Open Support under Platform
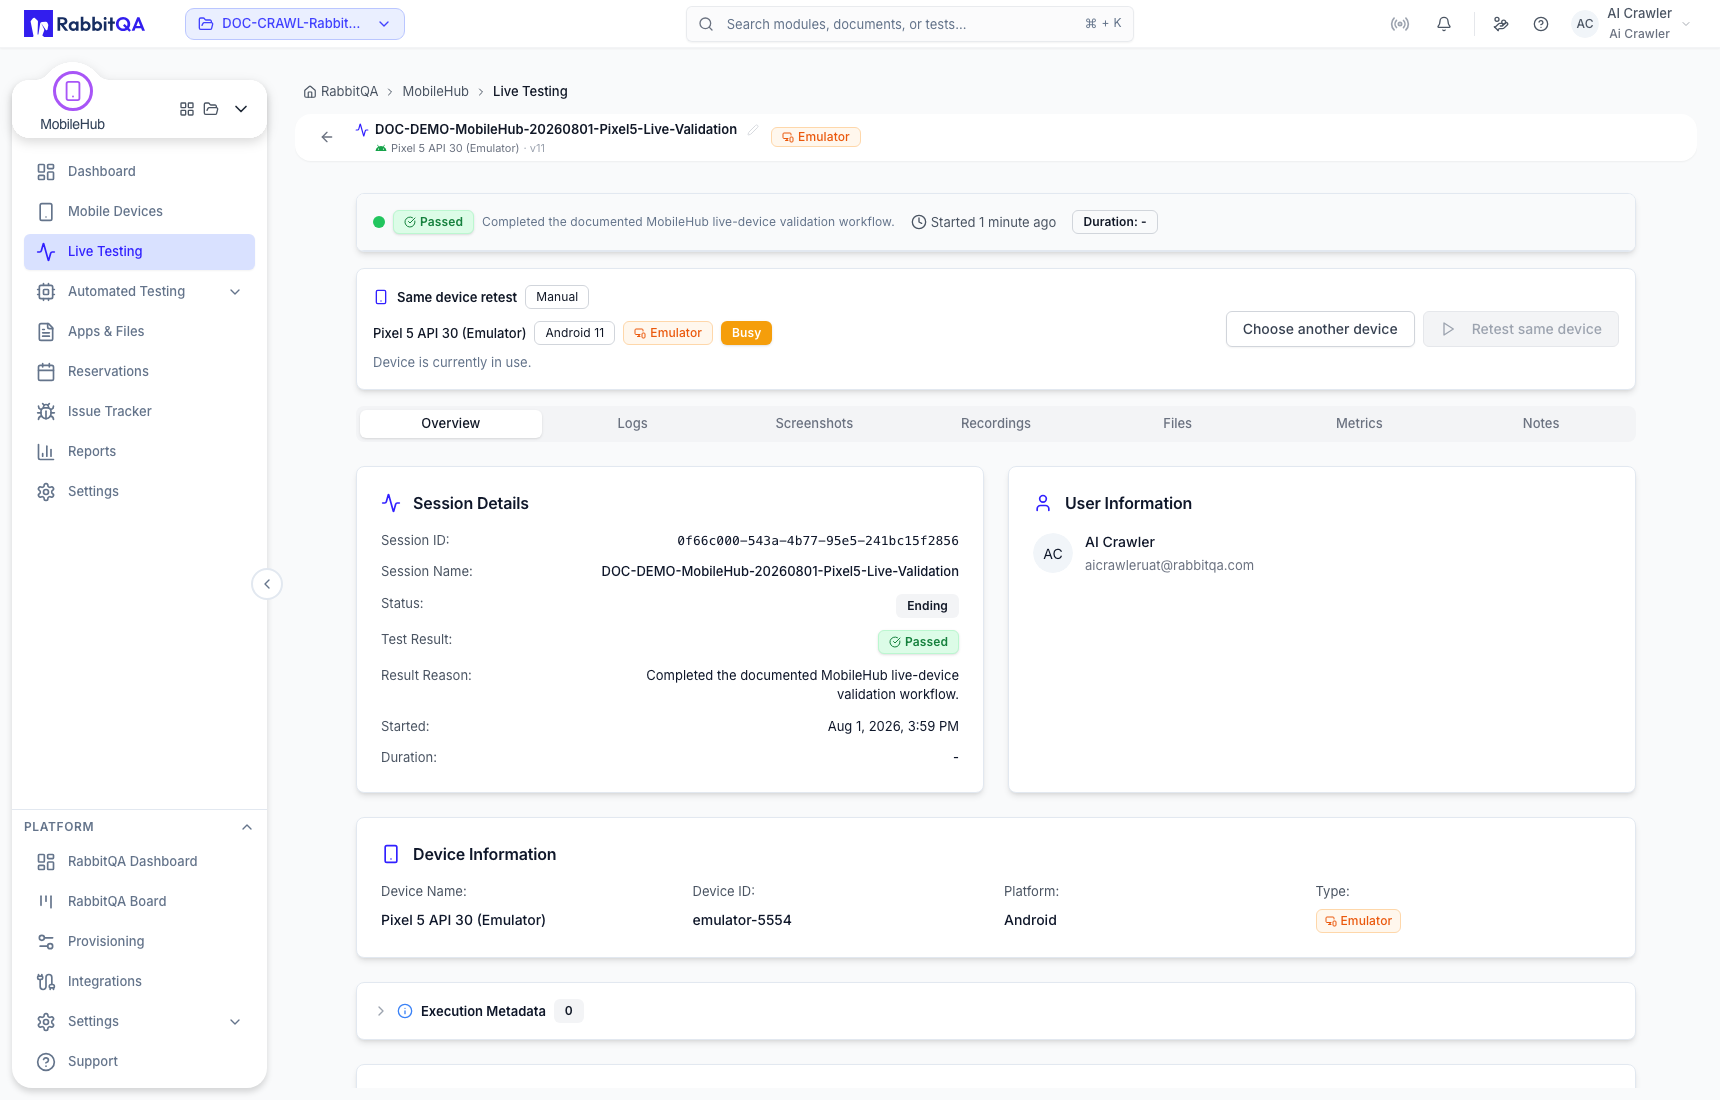The image size is (1720, 1100). [139, 1062]
